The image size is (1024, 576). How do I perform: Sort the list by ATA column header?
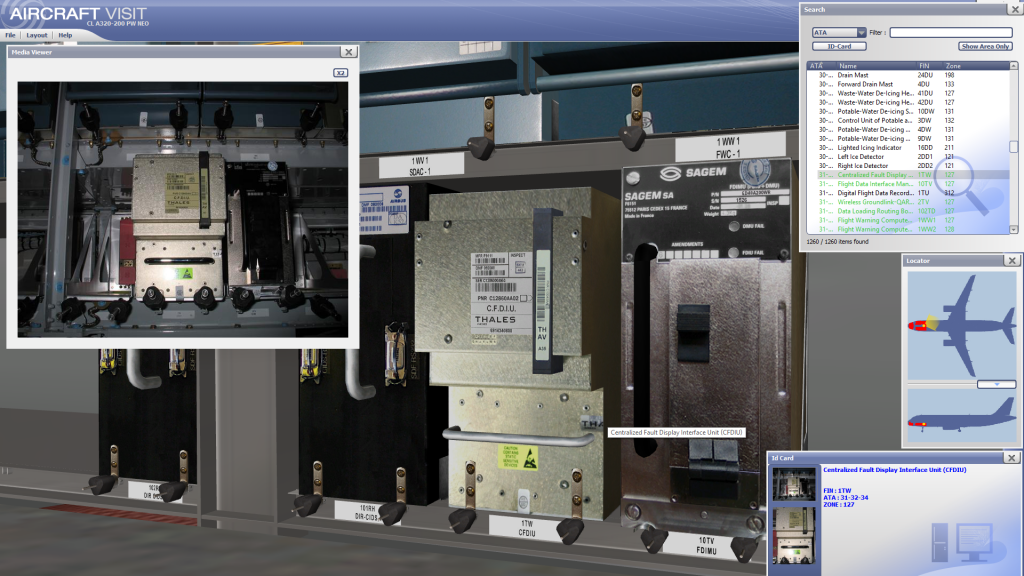(820, 66)
